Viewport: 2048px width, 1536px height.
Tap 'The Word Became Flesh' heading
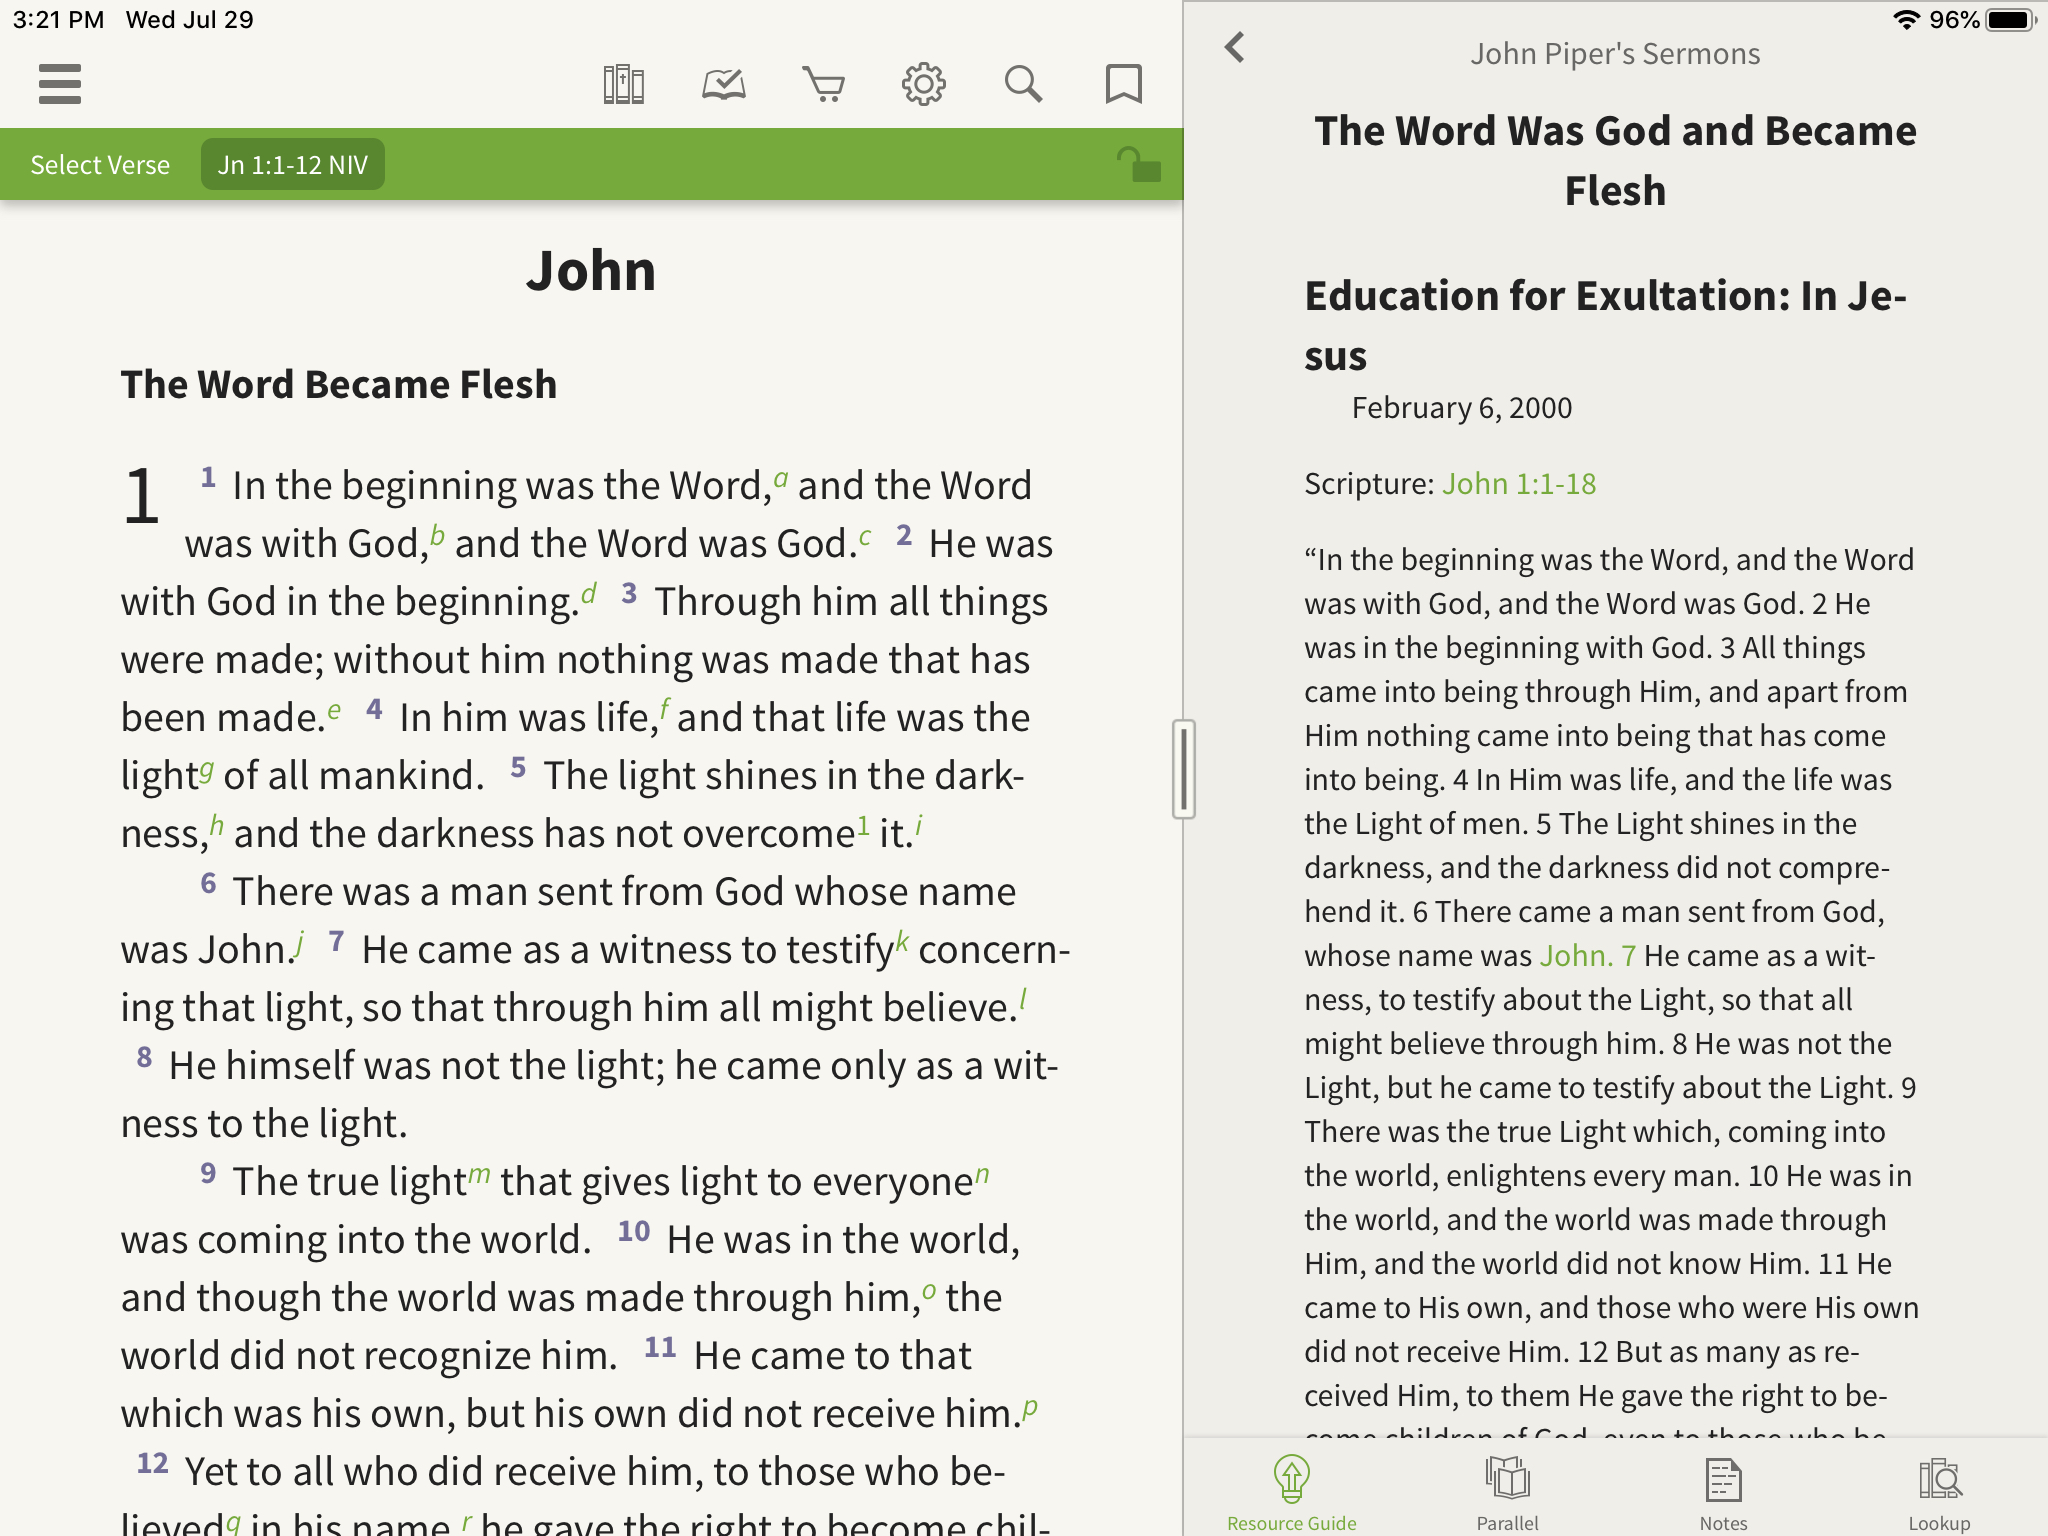(339, 385)
